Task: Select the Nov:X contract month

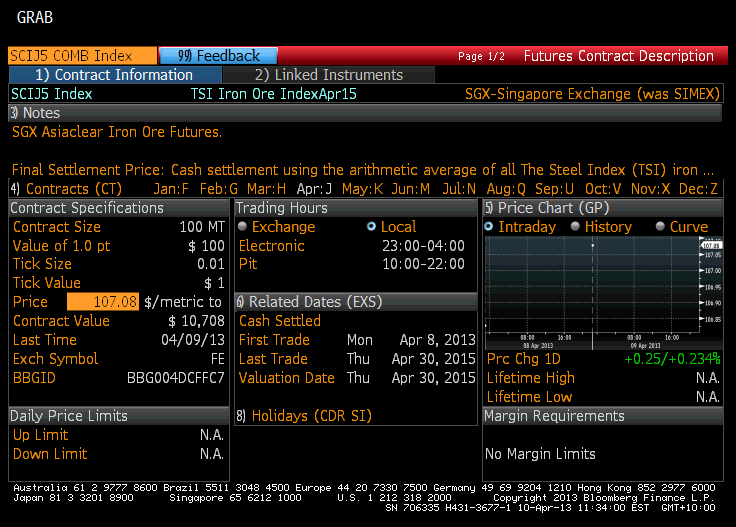Action: tap(650, 189)
